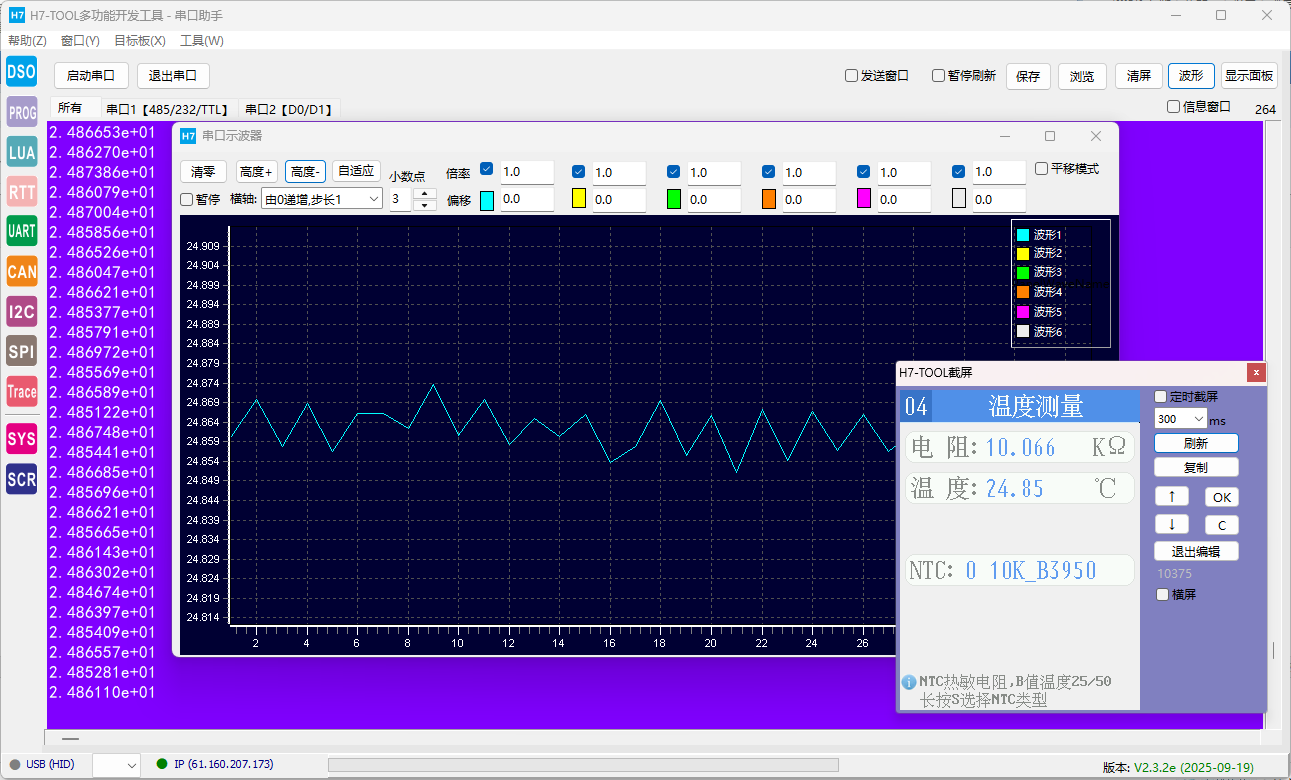The image size is (1291, 780).
Task: Click the 退出编辑 button
Action: [x=1196, y=551]
